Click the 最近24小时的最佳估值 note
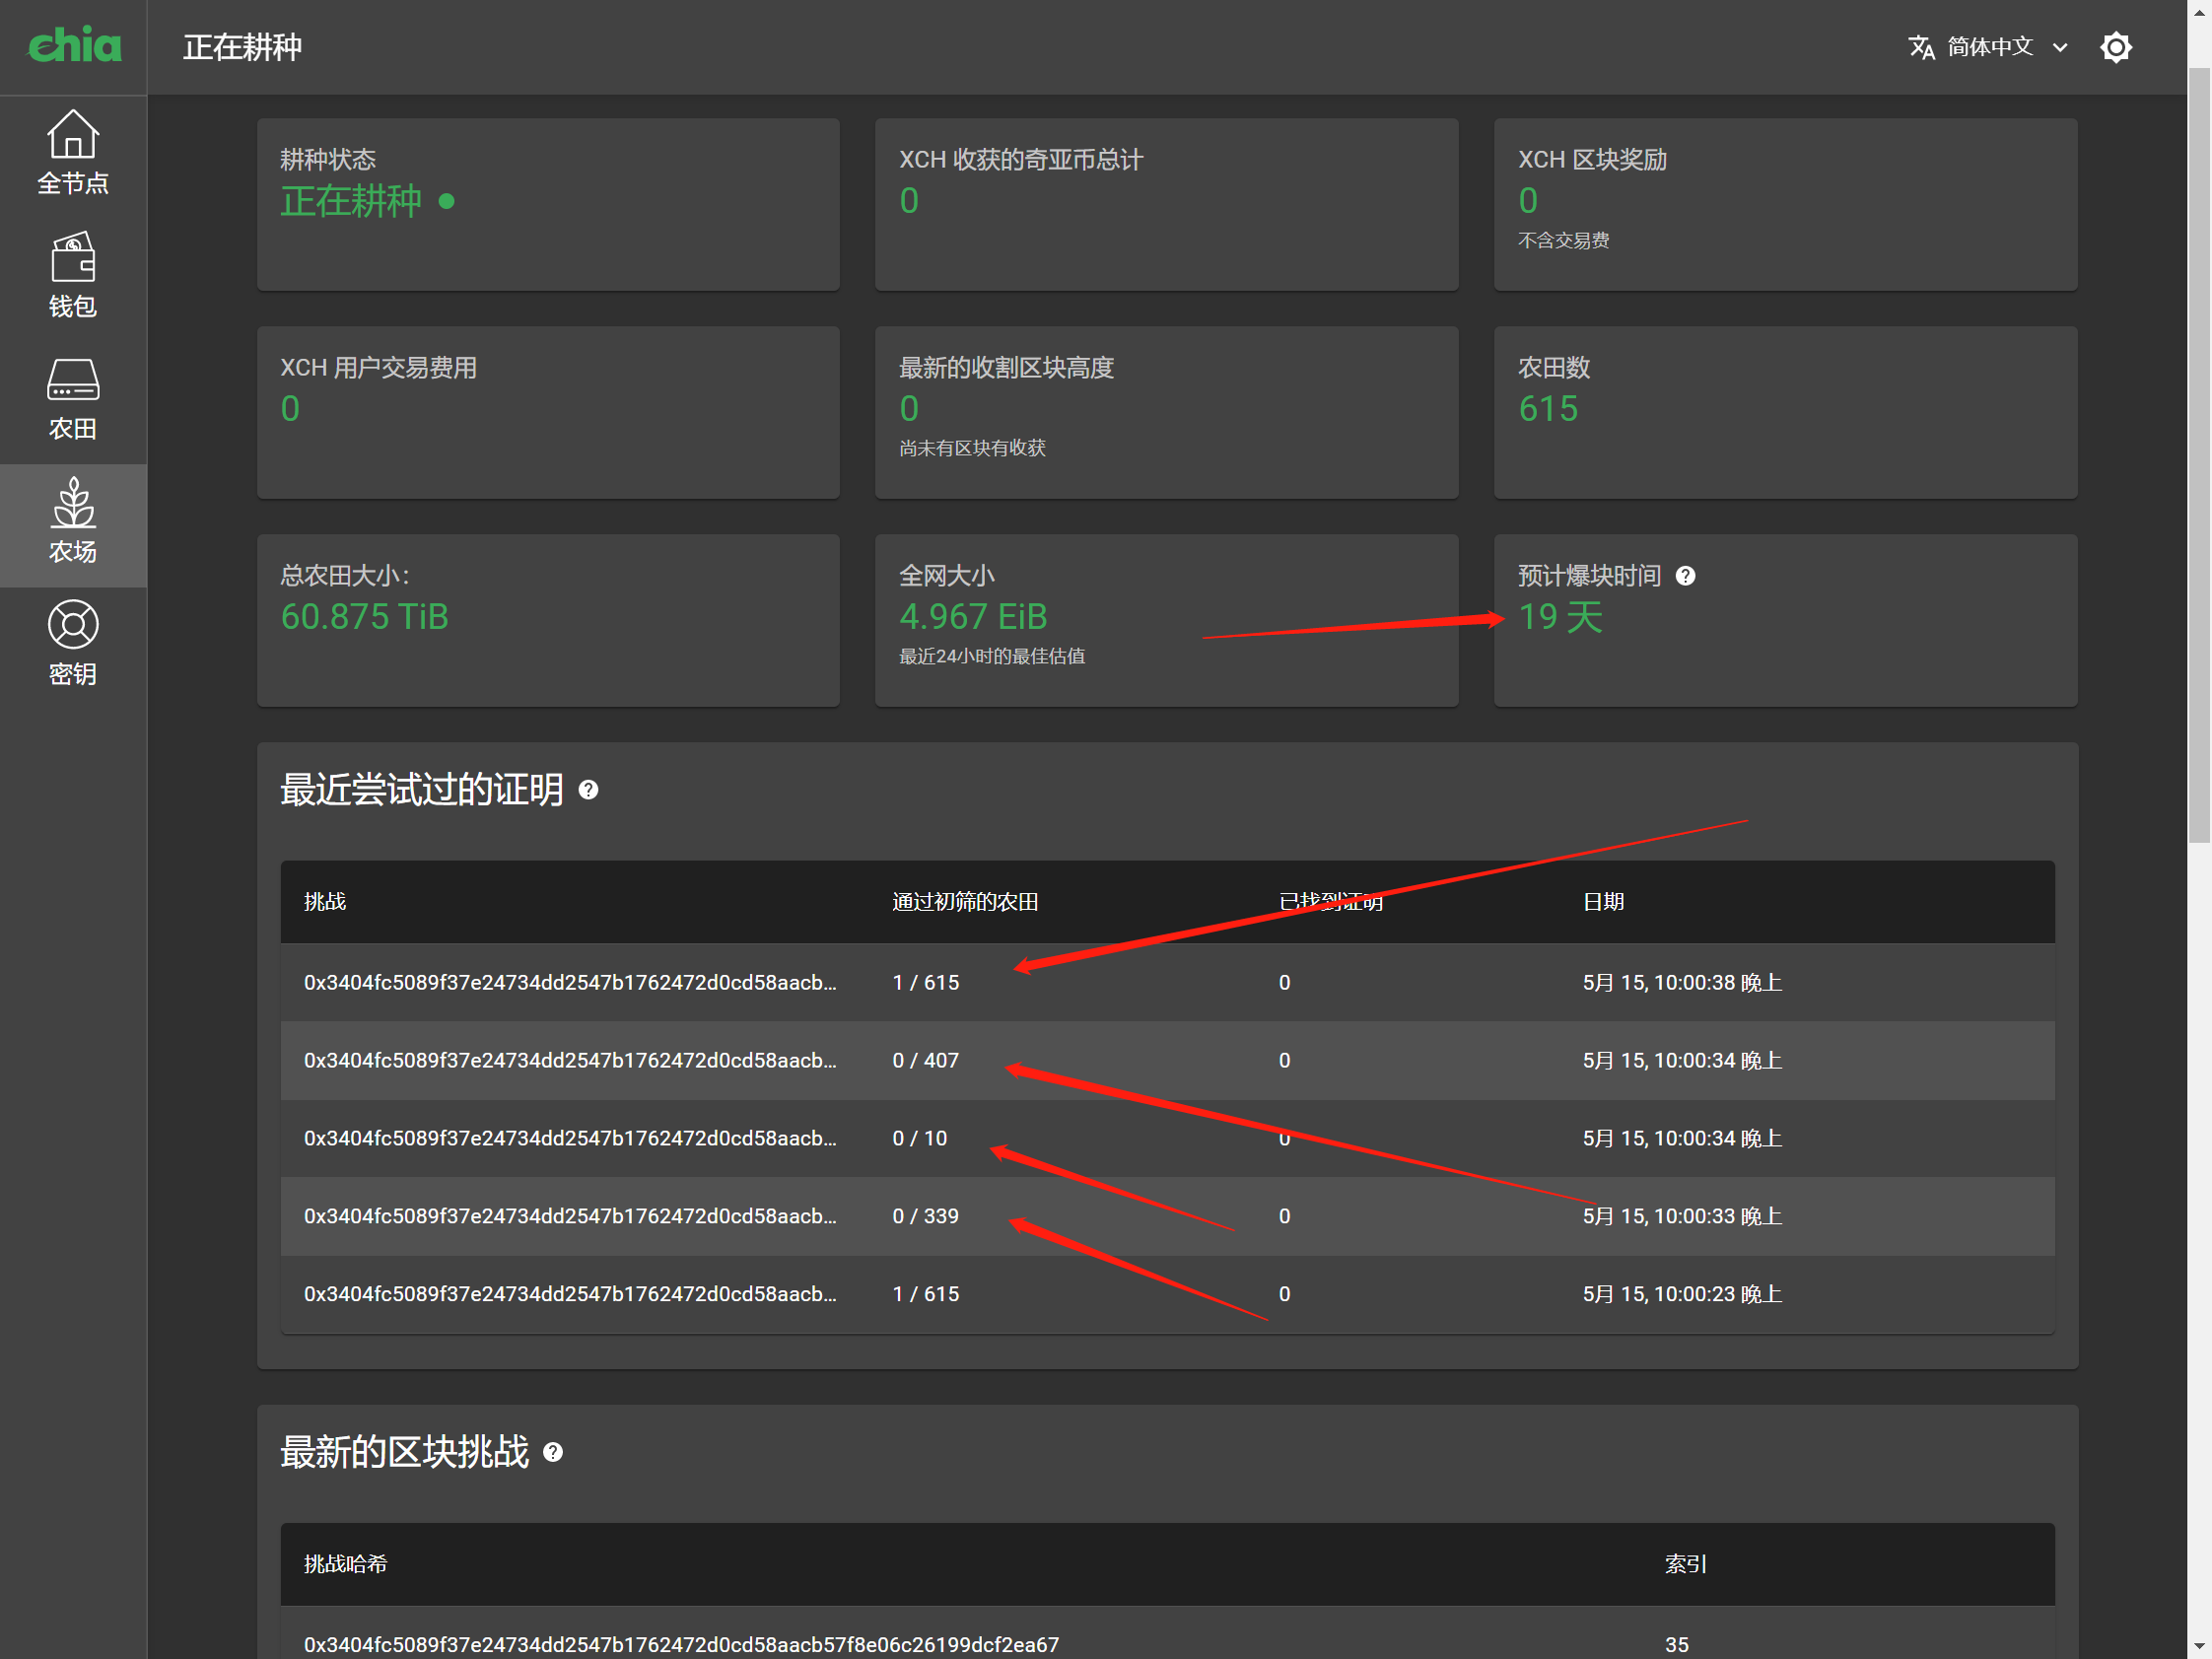The width and height of the screenshot is (2212, 1659). [991, 656]
